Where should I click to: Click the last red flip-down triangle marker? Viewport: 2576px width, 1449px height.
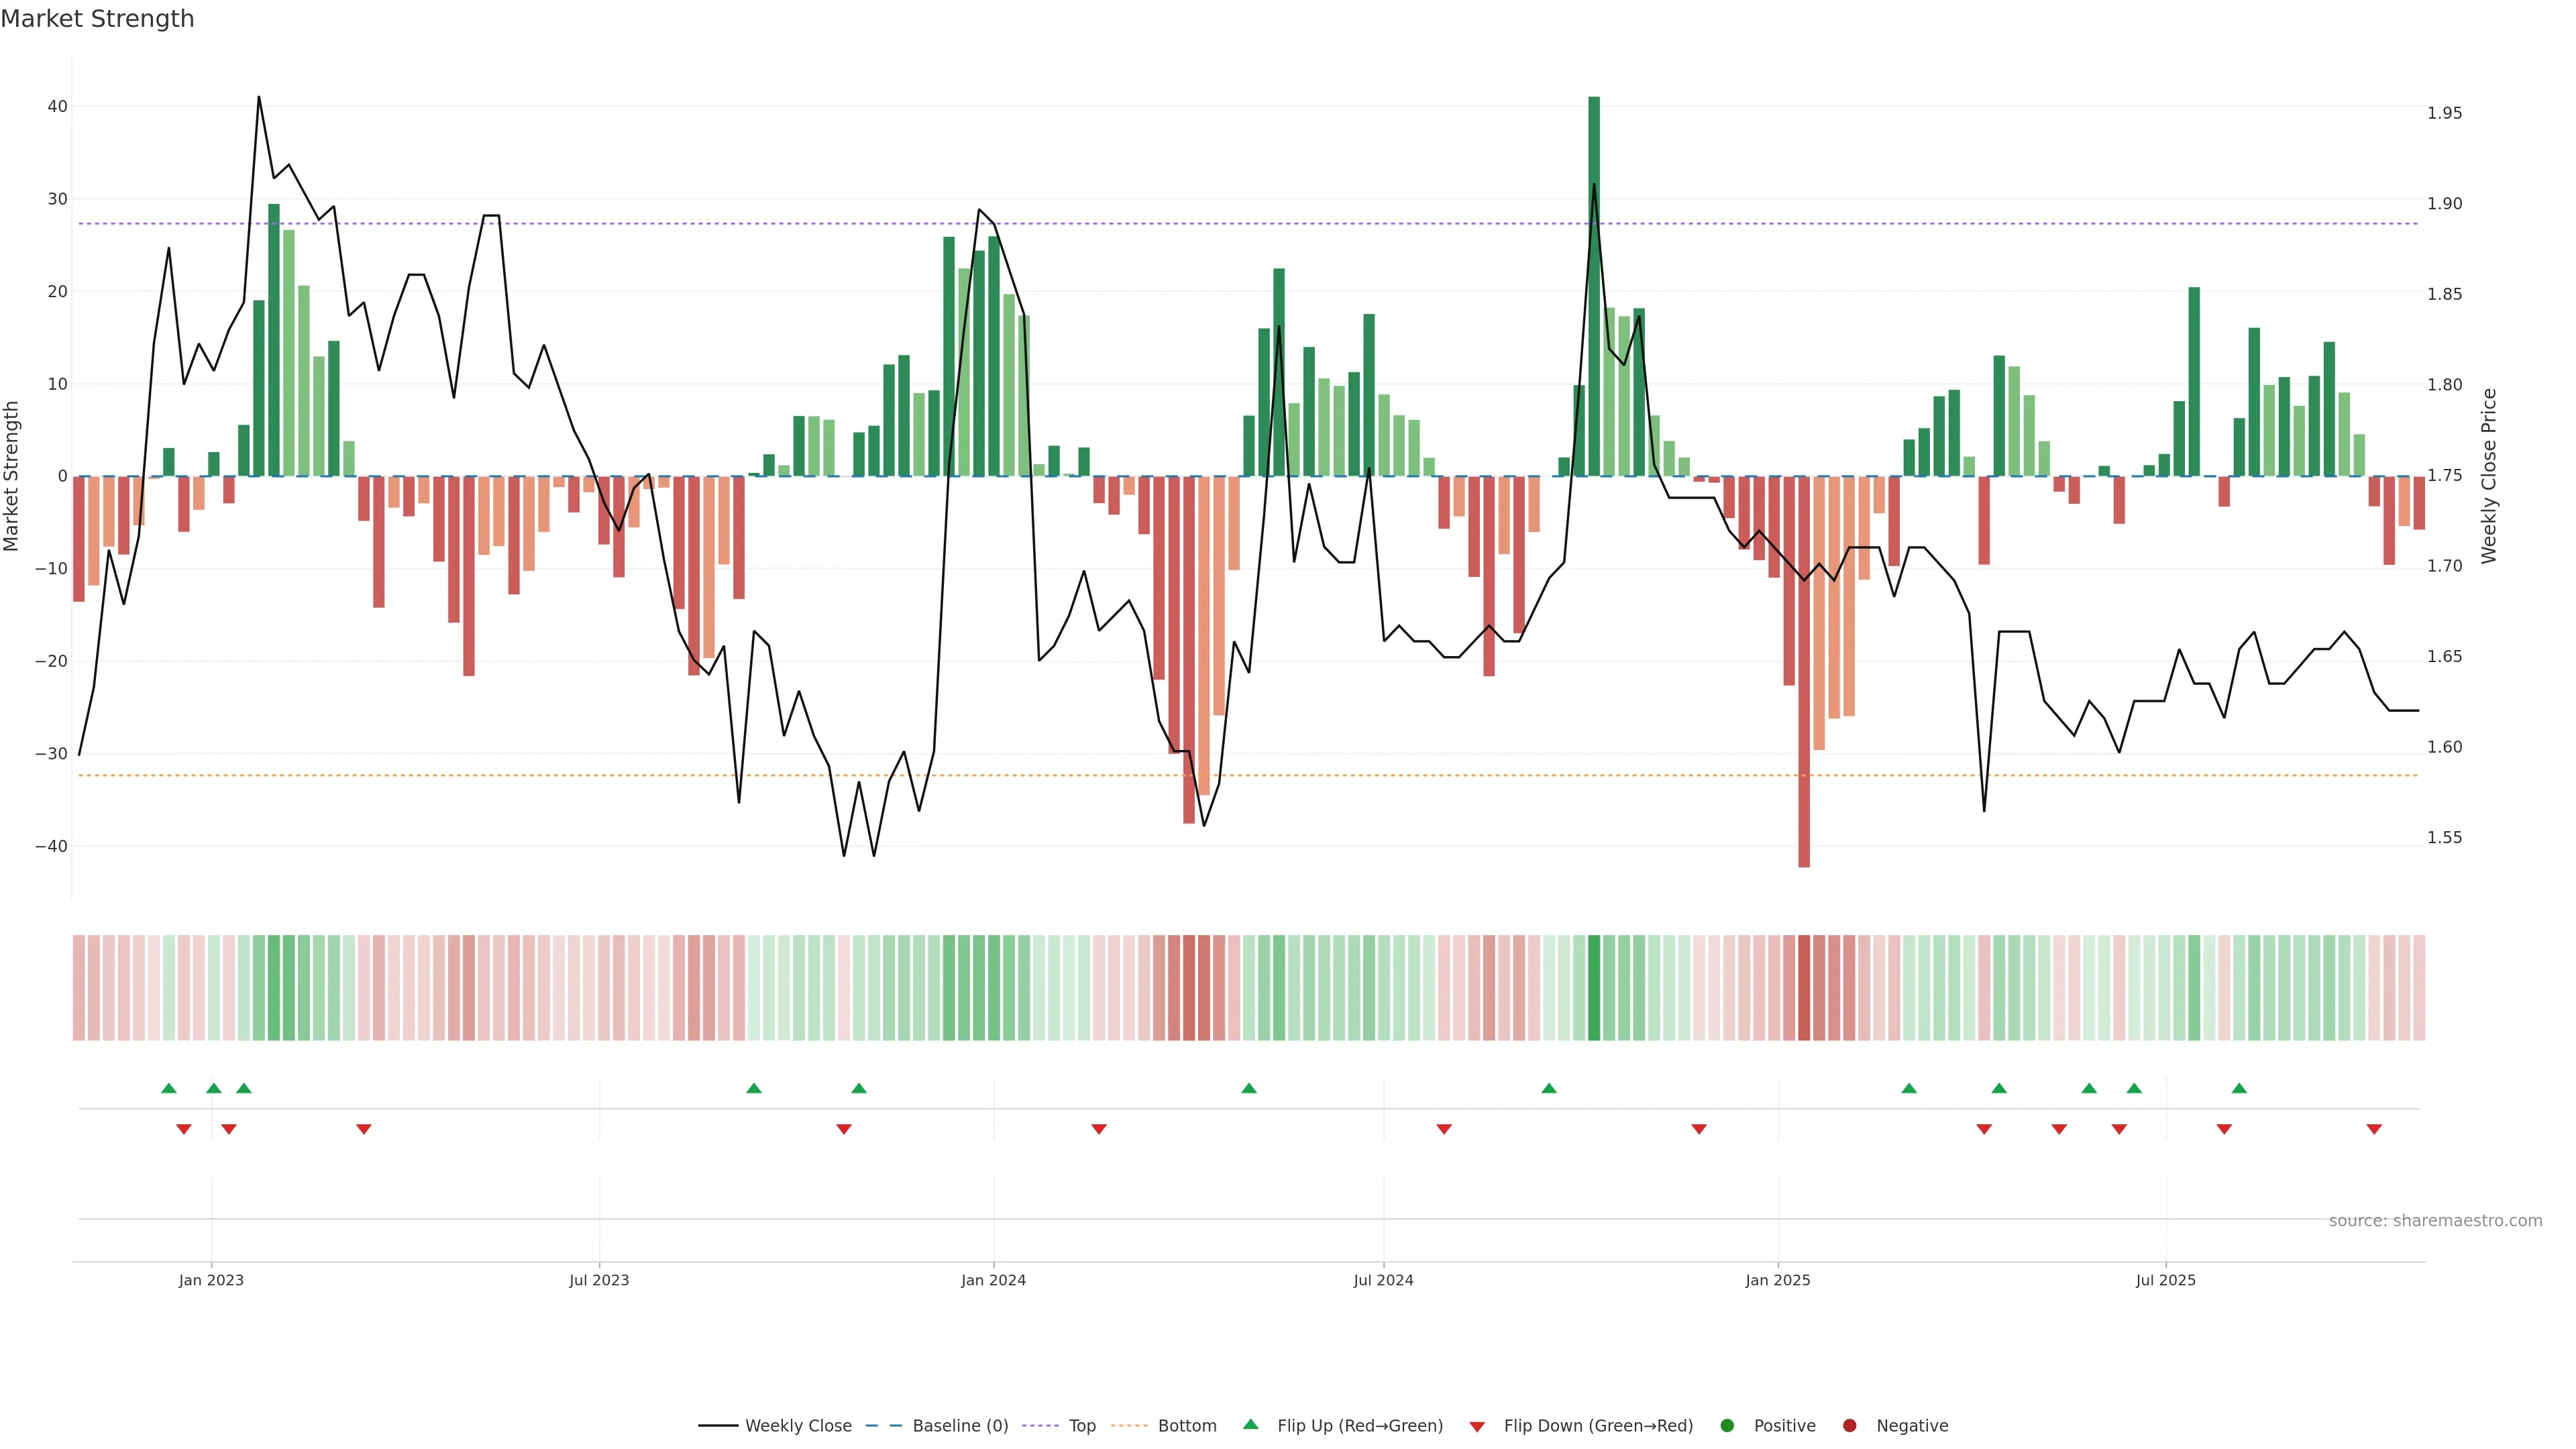[2374, 1129]
